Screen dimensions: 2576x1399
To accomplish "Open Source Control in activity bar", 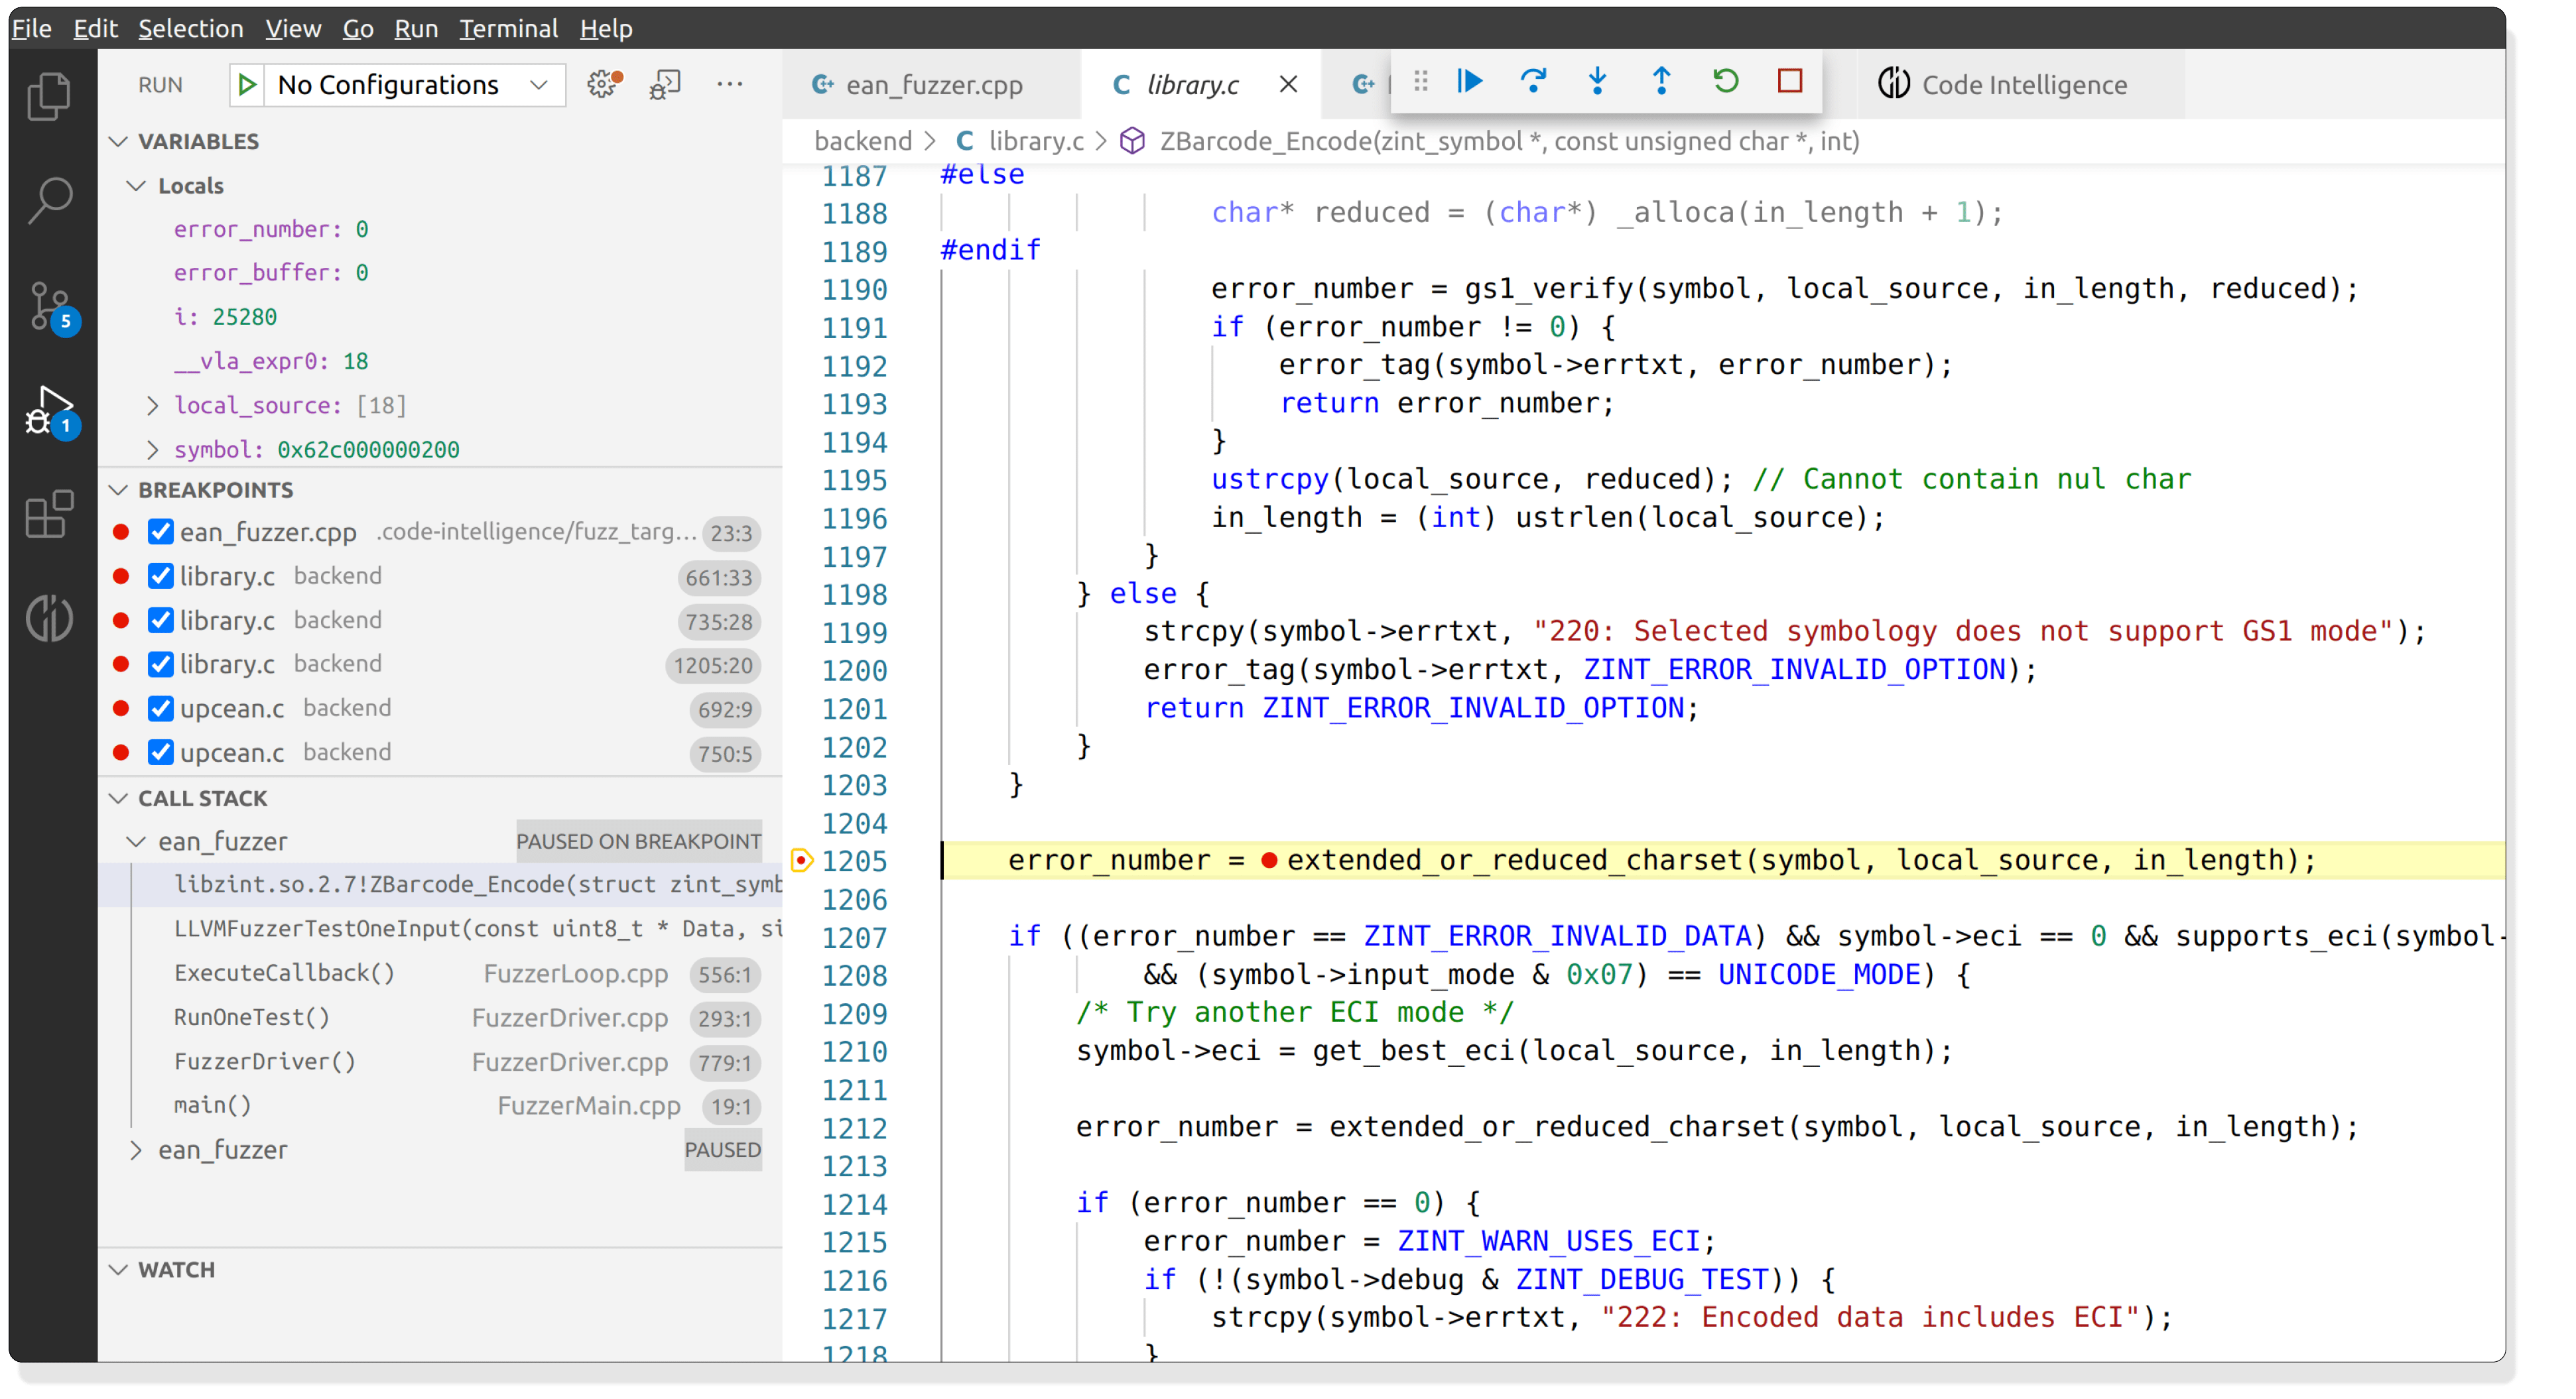I will tap(49, 306).
